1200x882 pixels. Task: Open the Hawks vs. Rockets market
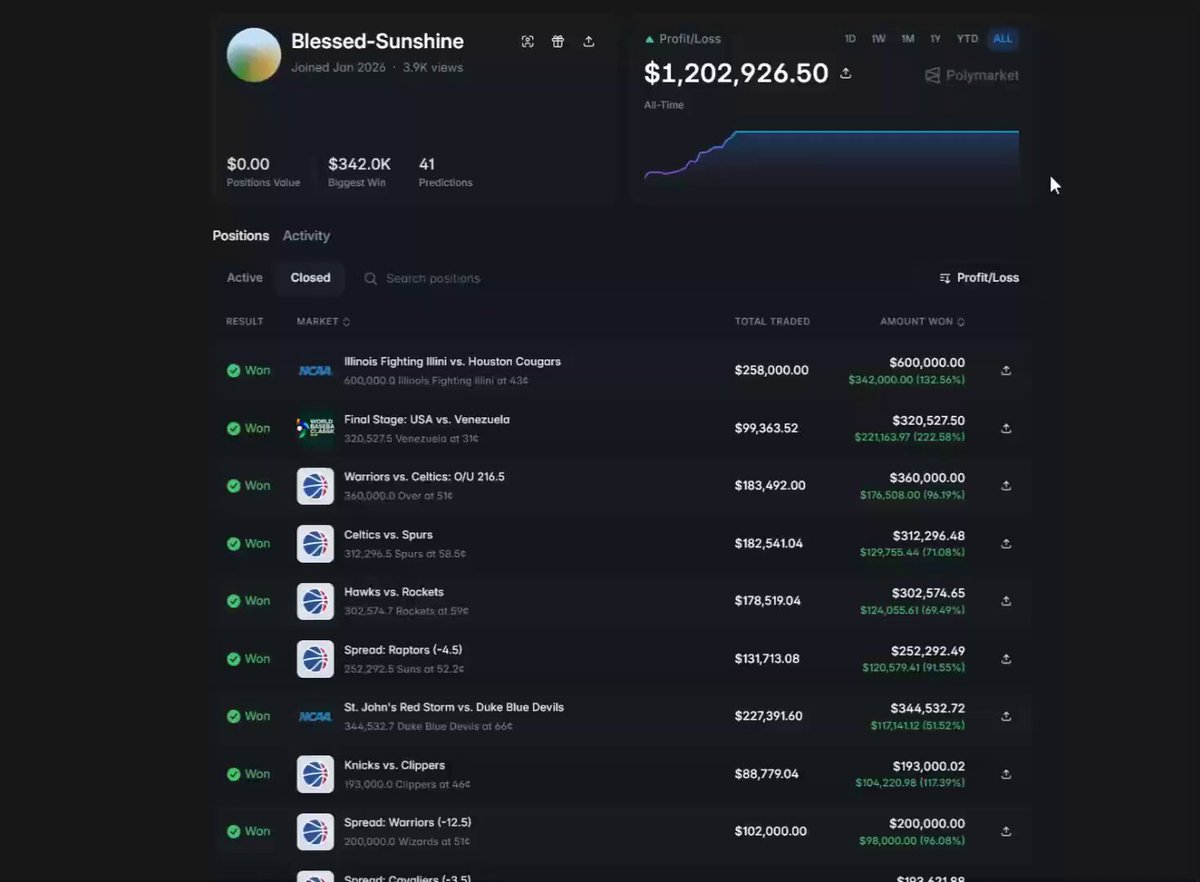click(x=394, y=592)
